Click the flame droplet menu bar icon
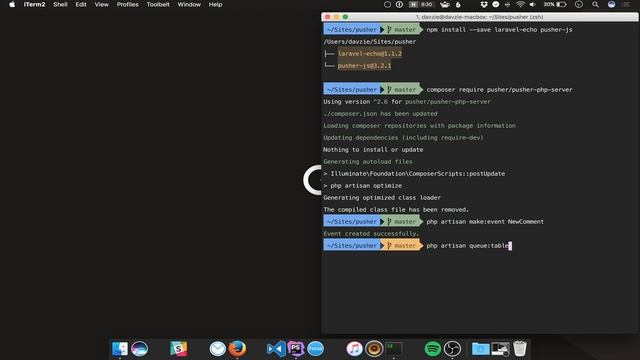The width and height of the screenshot is (640, 360). (x=458, y=4)
